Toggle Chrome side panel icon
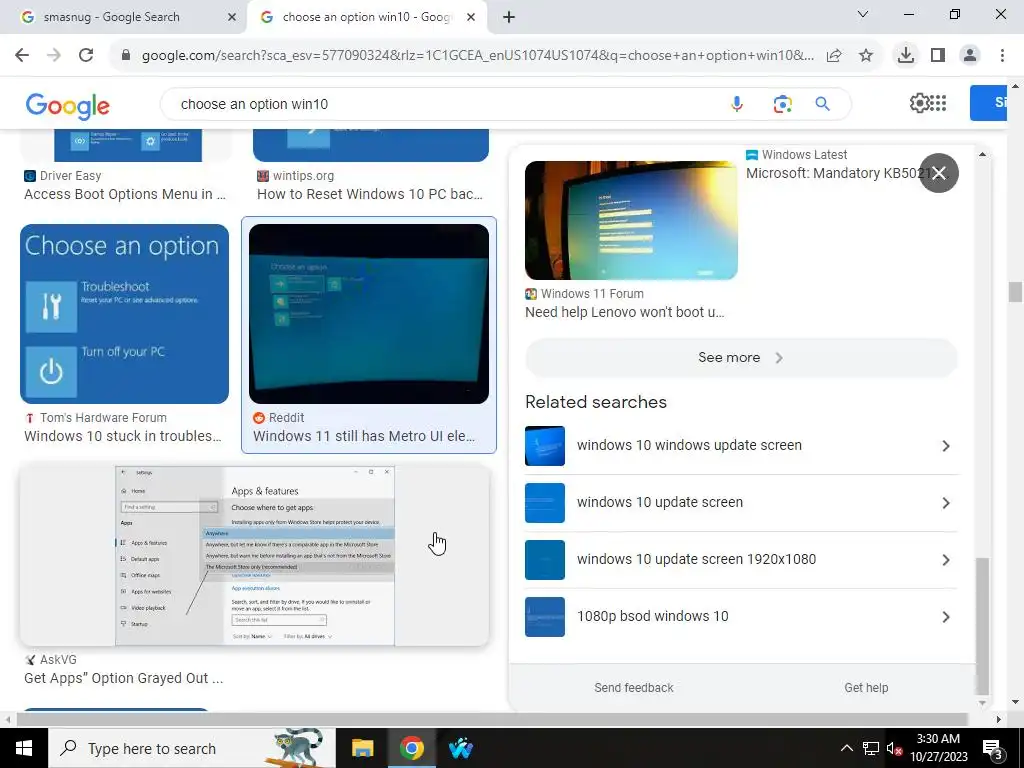This screenshot has height=768, width=1024. pyautogui.click(x=938, y=56)
